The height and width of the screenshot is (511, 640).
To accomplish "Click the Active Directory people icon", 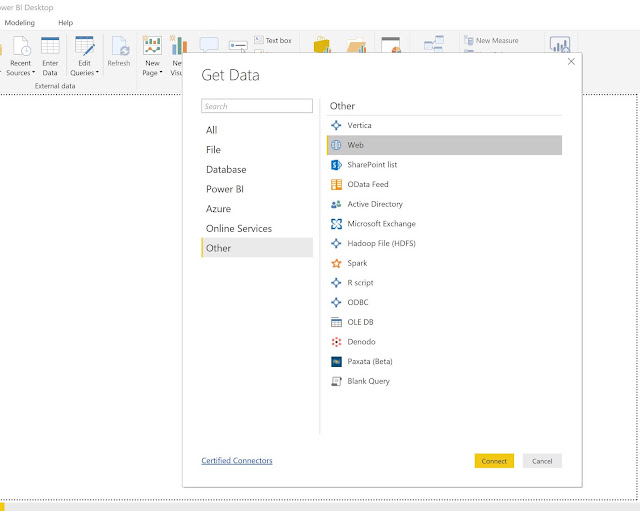I will (336, 204).
